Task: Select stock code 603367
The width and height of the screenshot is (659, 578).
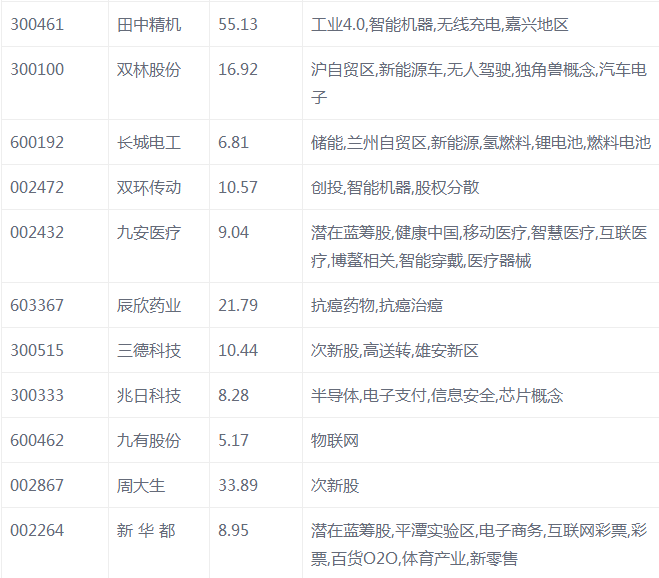Action: 37,305
